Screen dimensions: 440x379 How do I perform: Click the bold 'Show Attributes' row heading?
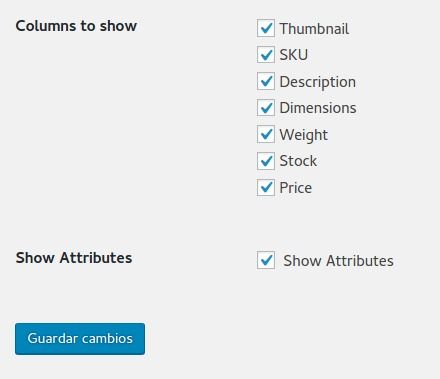coord(74,258)
